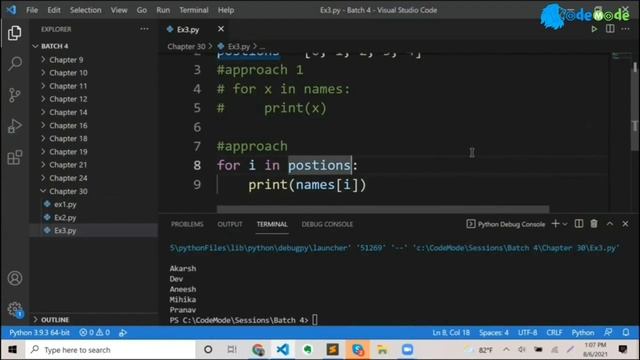The image size is (640, 360).
Task: Open Explorer Views and More Actions ellipsis
Action: pos(144,29)
